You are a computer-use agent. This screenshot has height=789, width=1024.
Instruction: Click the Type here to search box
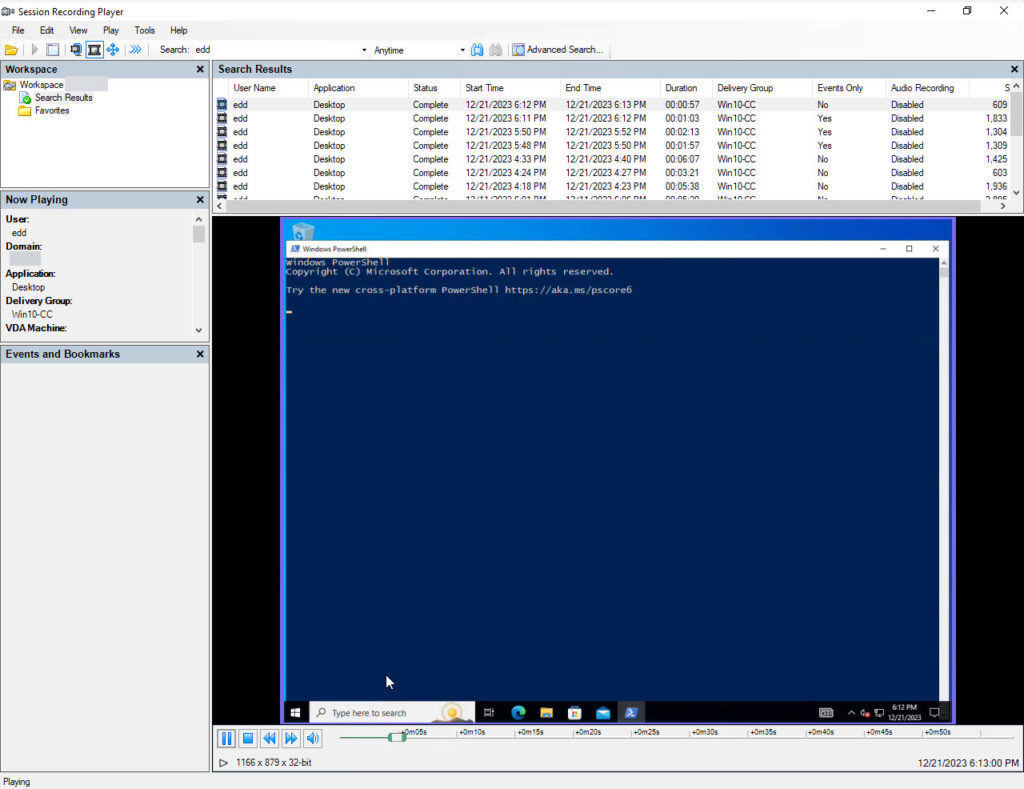point(391,713)
